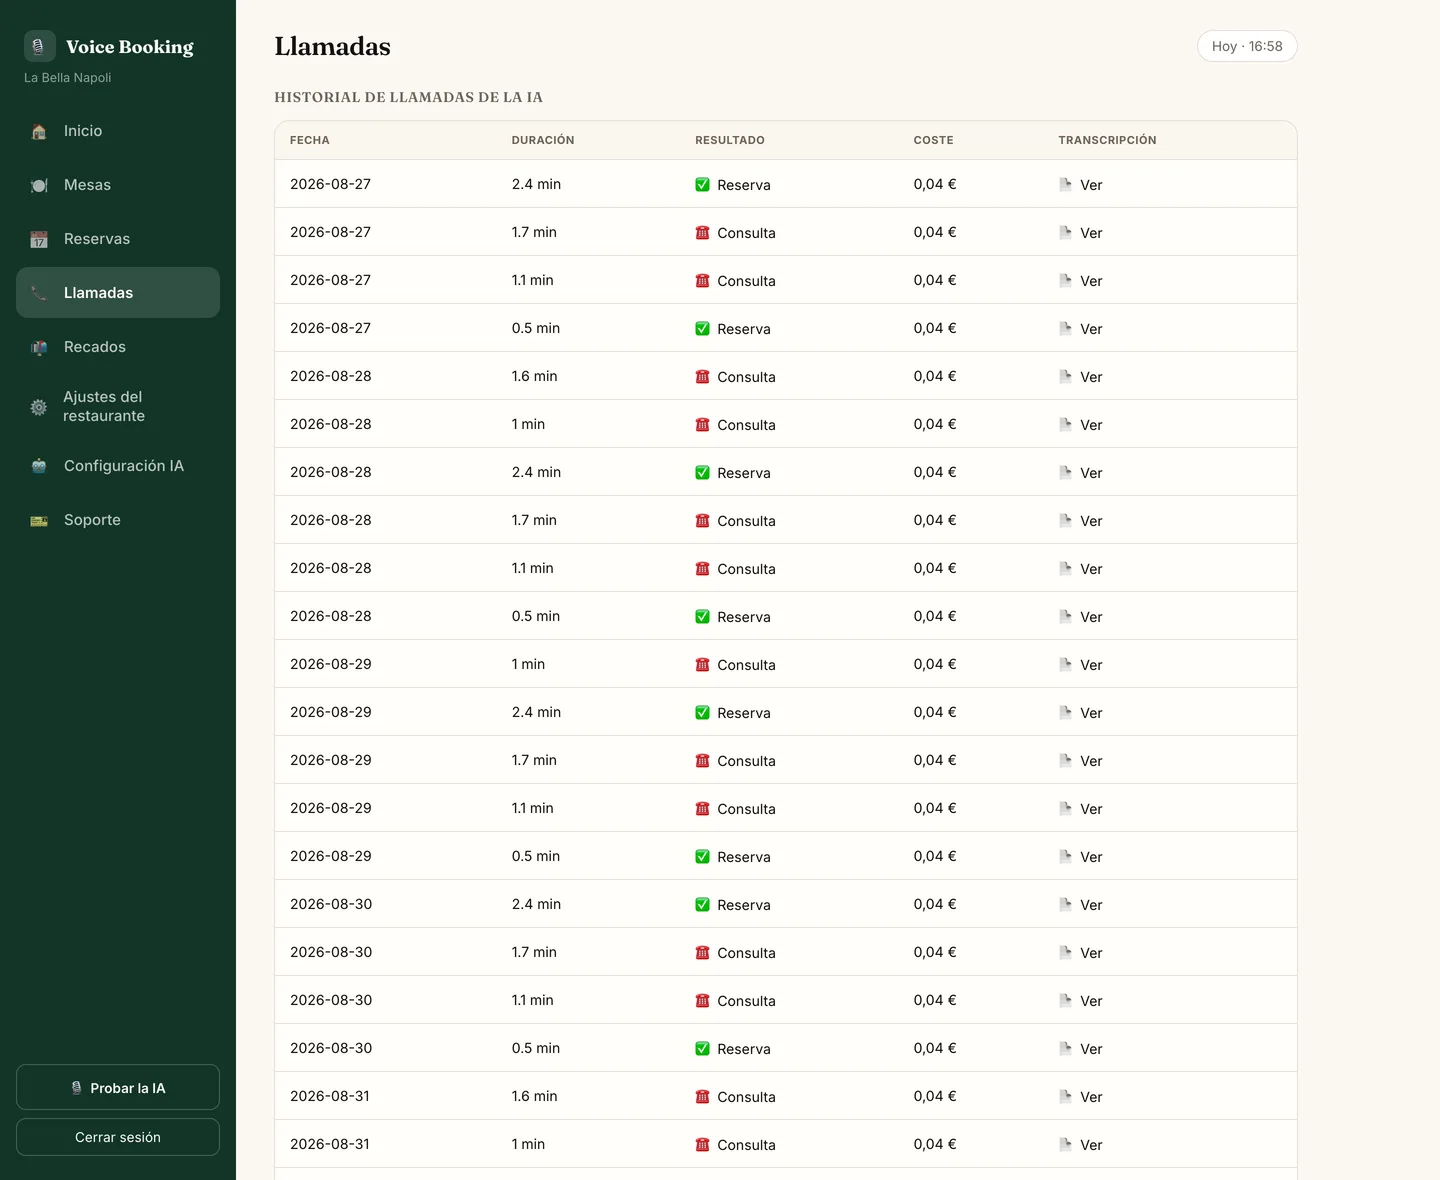Click the RESULTADO column header
1440x1180 pixels.
point(730,140)
